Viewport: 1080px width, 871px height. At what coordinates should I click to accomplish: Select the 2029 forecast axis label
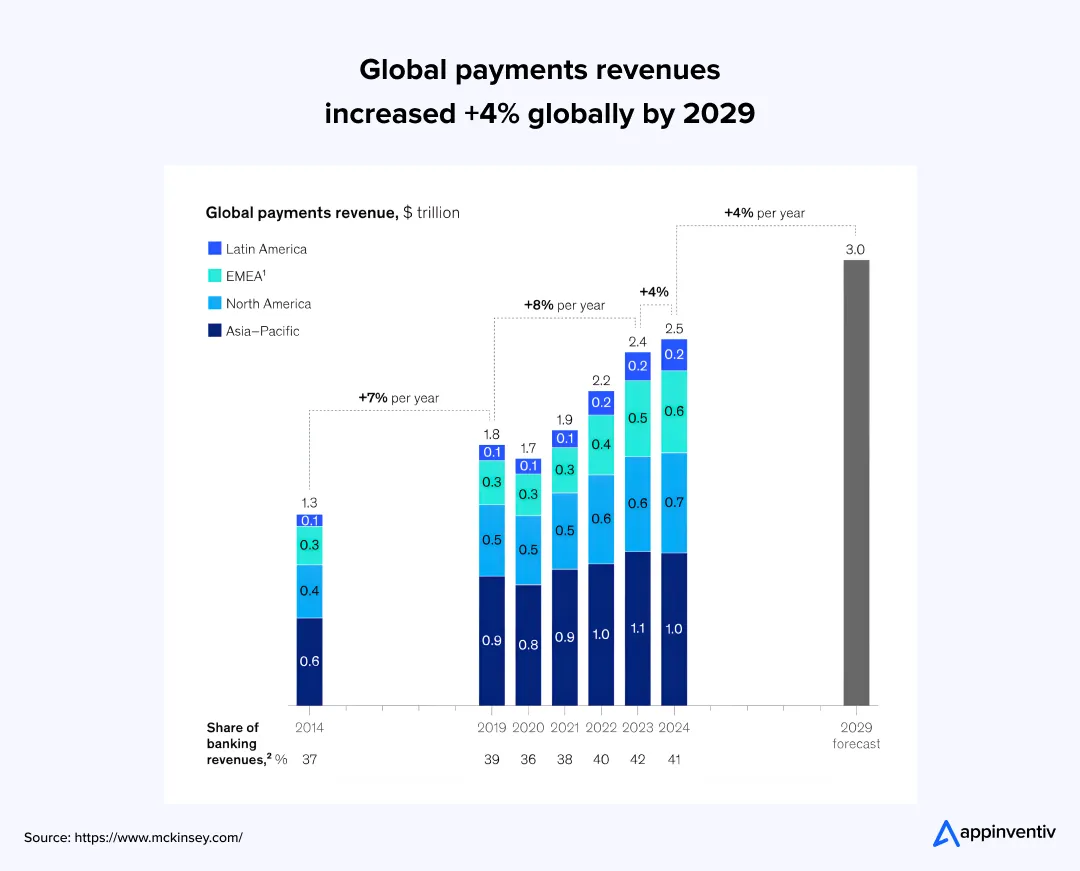pyautogui.click(x=856, y=735)
